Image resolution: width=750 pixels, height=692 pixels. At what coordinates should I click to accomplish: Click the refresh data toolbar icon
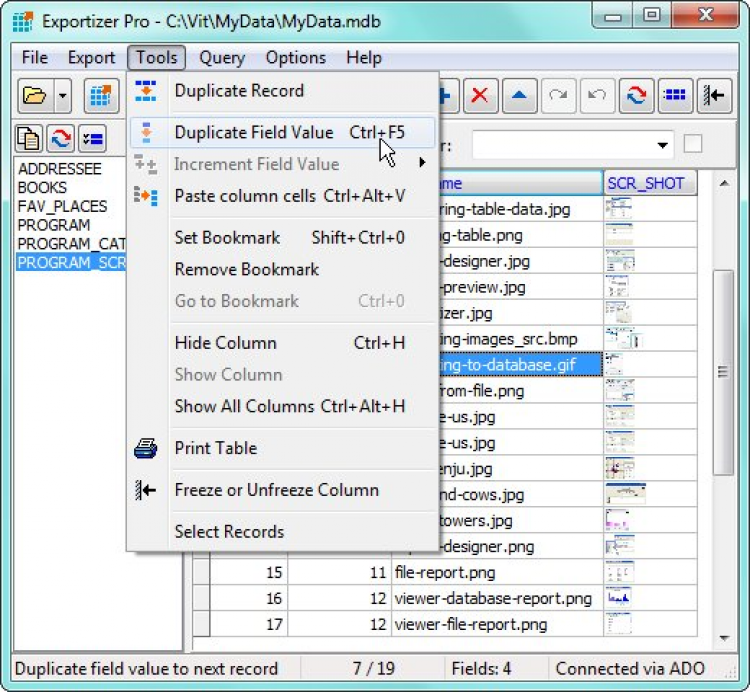pyautogui.click(x=636, y=96)
